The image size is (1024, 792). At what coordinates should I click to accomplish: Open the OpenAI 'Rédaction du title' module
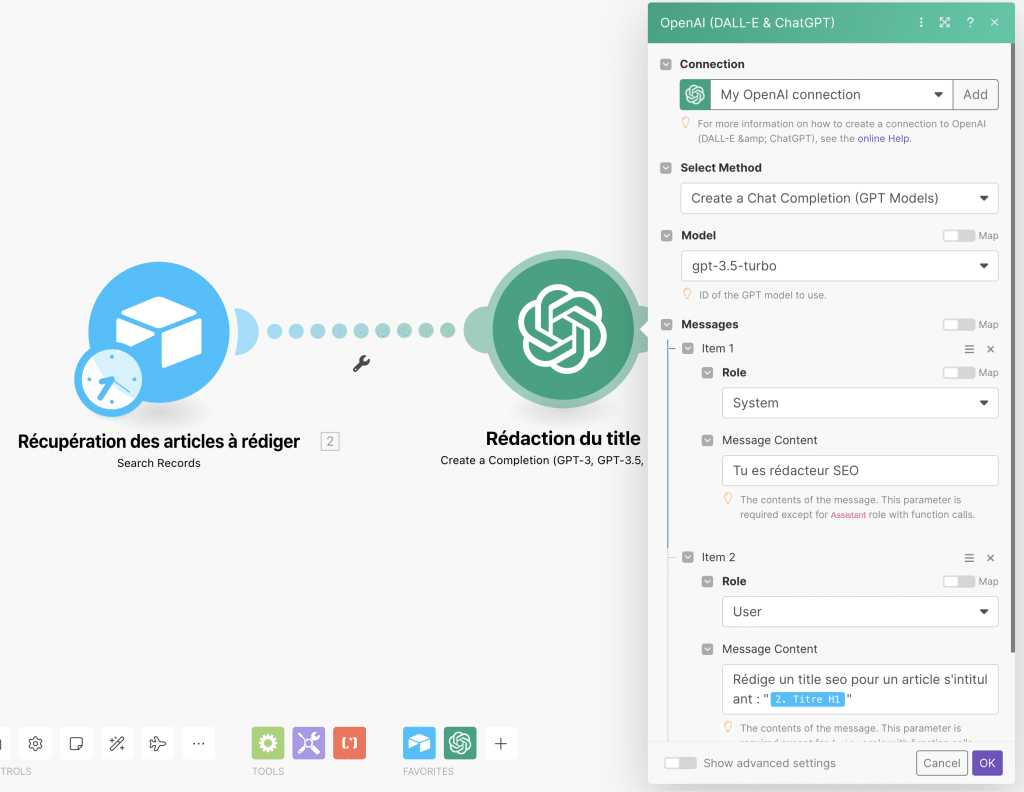(x=562, y=329)
